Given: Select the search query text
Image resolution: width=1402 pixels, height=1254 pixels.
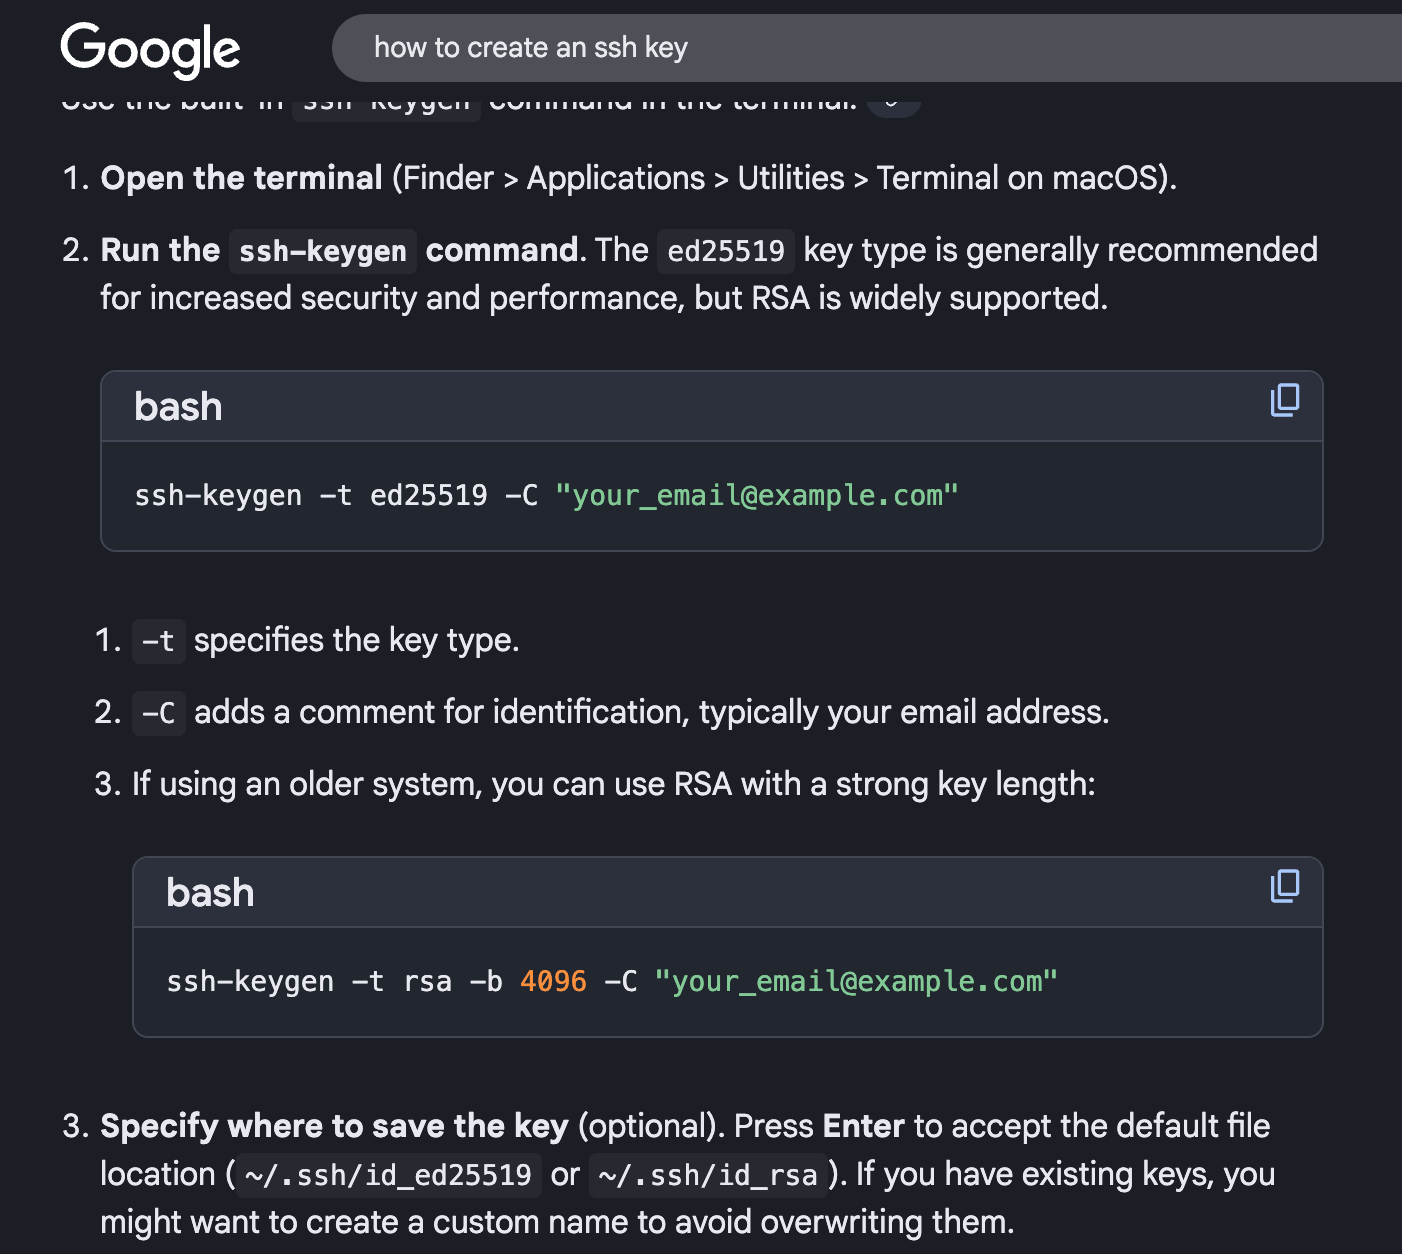Looking at the screenshot, I should (x=531, y=47).
